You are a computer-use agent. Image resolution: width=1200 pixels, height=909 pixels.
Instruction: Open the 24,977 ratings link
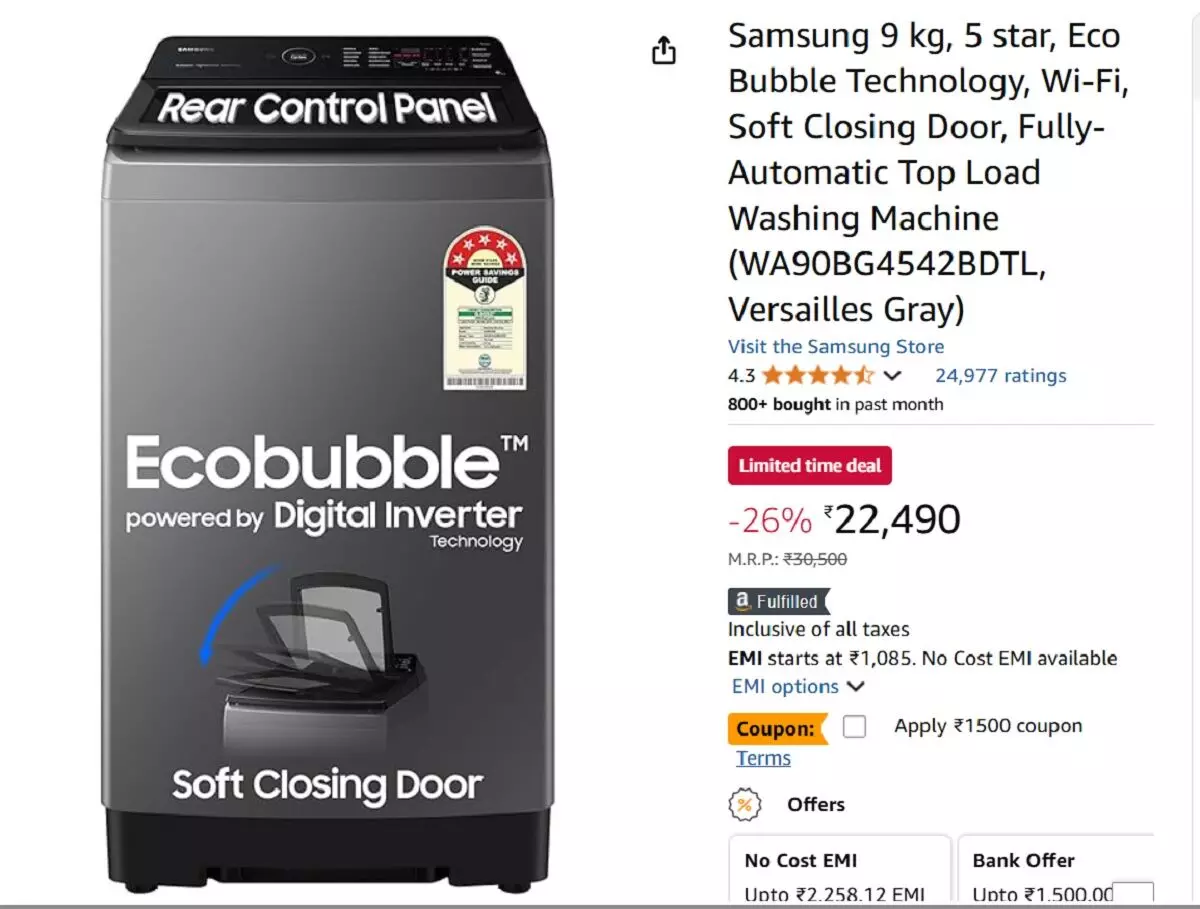pos(1001,376)
